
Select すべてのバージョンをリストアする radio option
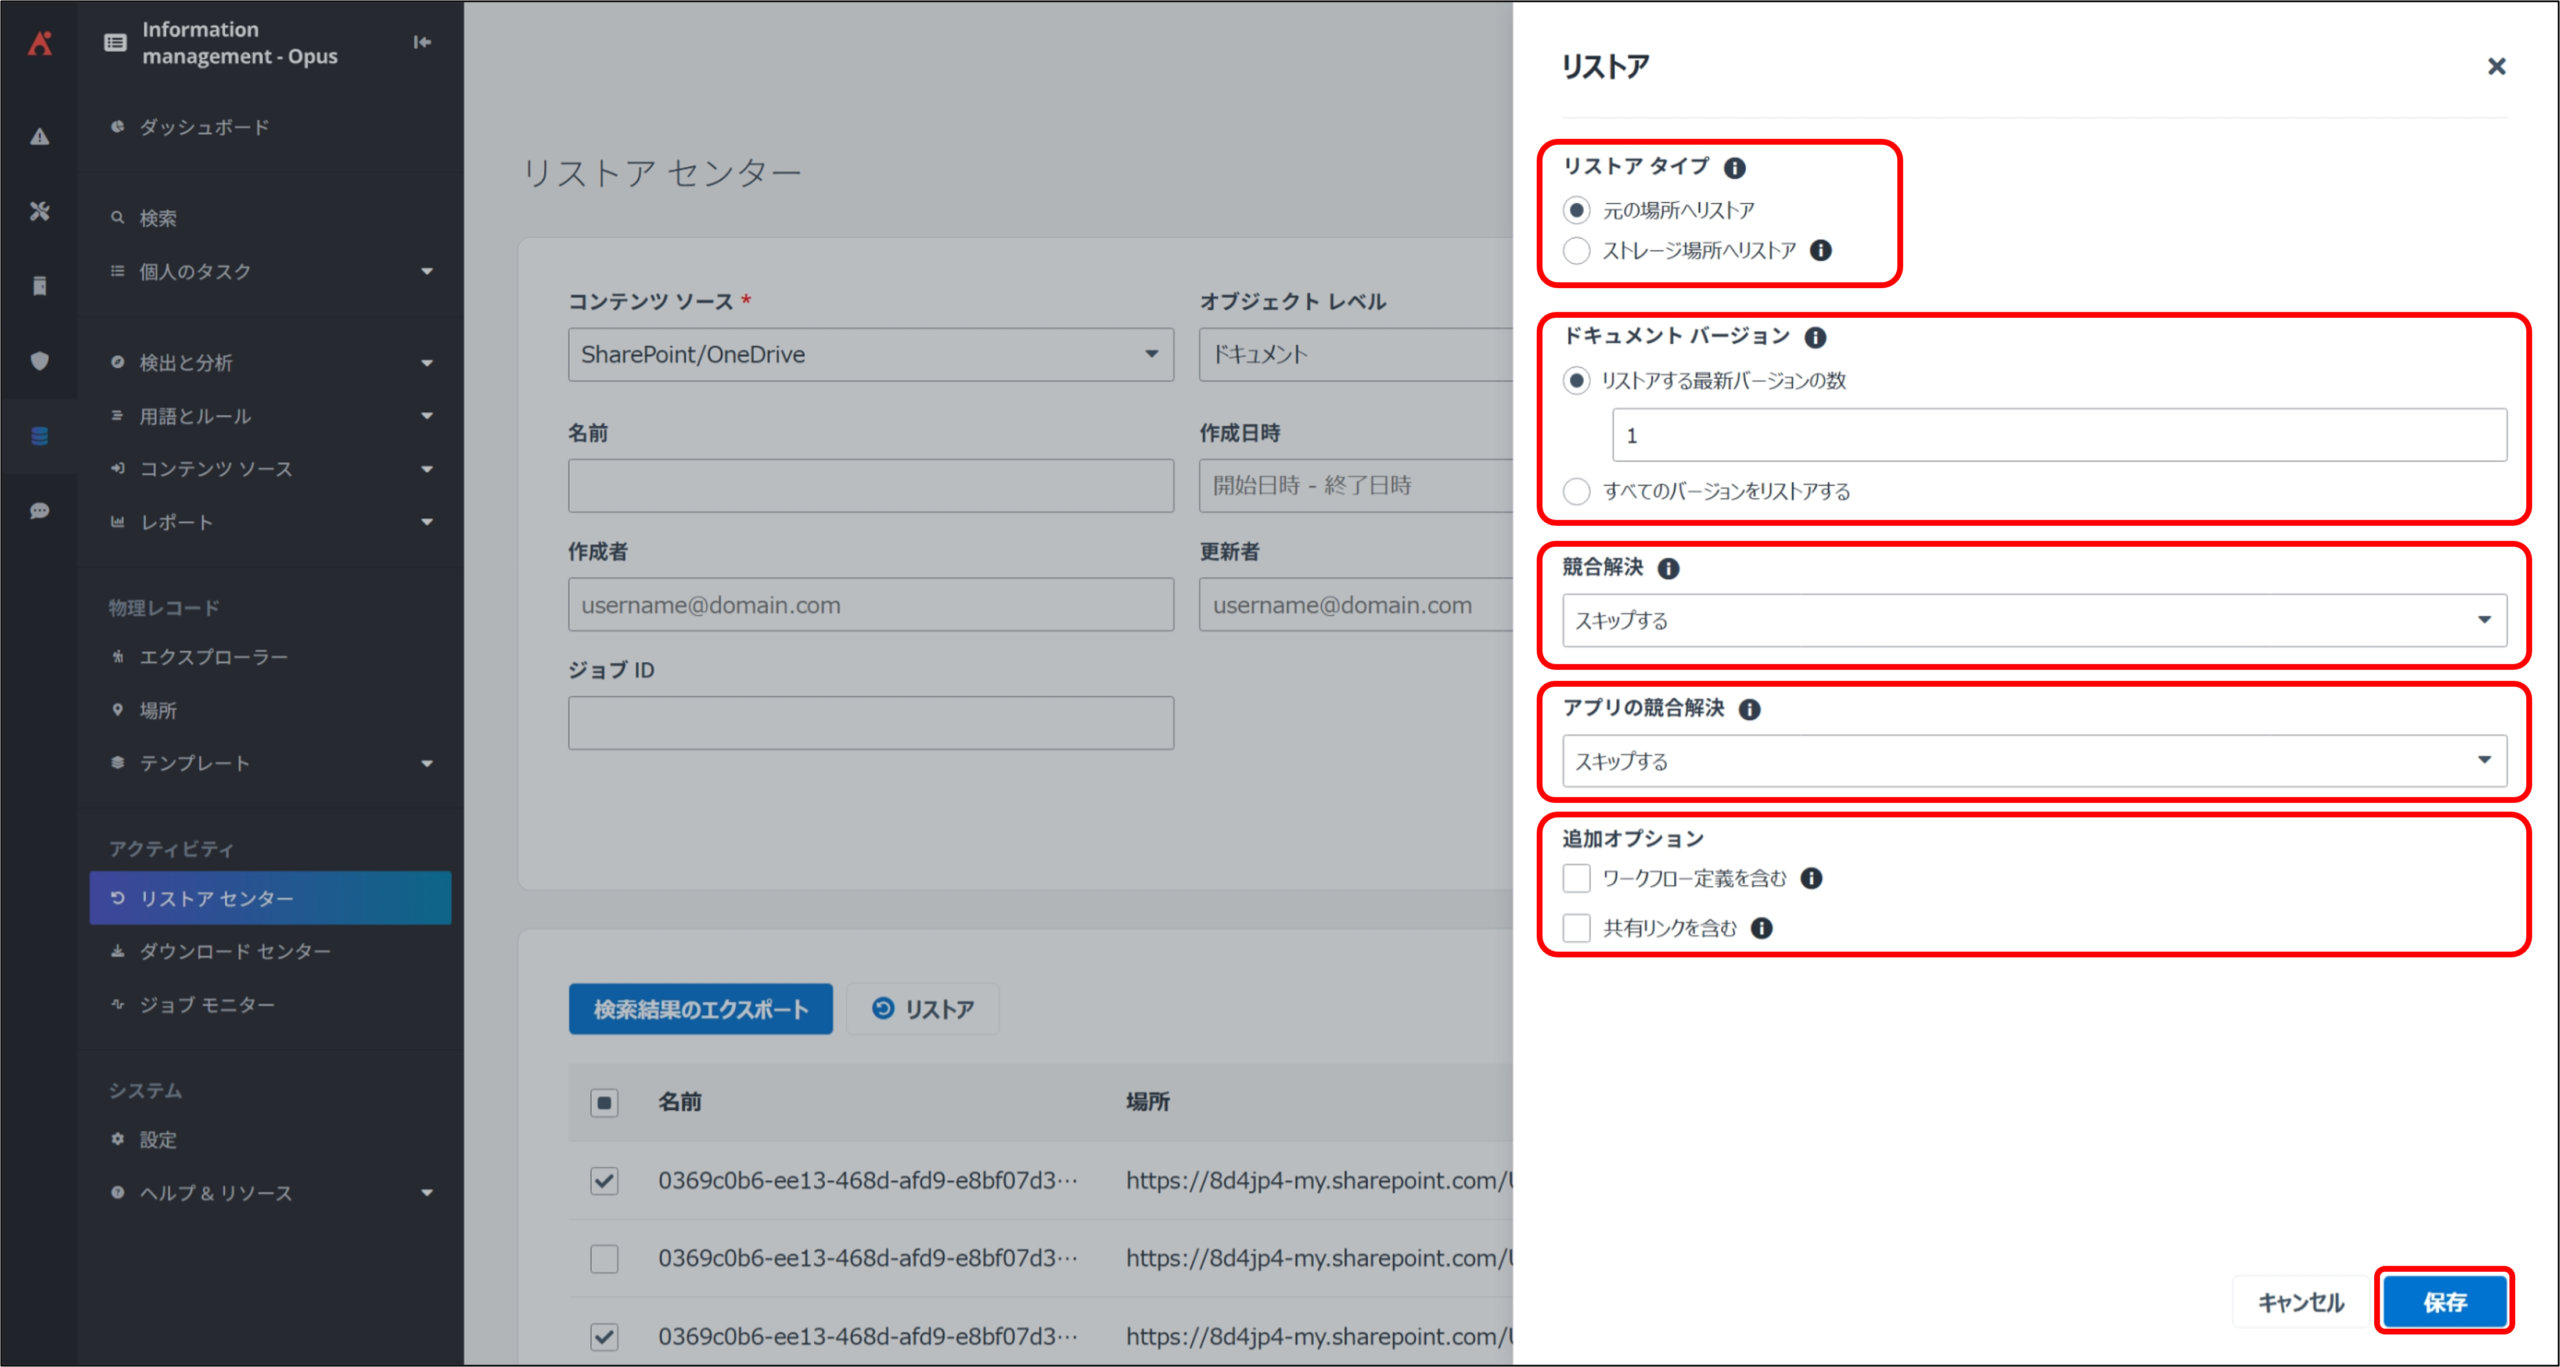click(1577, 491)
